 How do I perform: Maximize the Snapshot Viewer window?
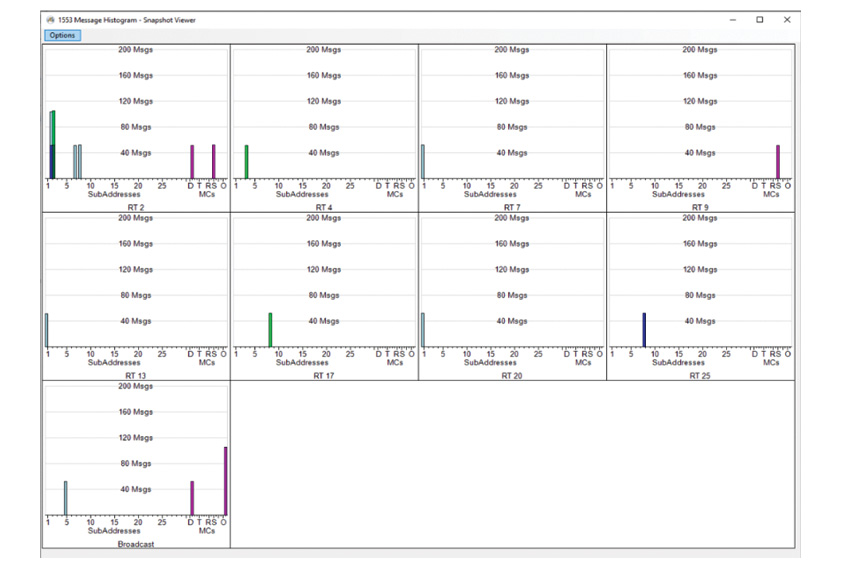coord(760,19)
